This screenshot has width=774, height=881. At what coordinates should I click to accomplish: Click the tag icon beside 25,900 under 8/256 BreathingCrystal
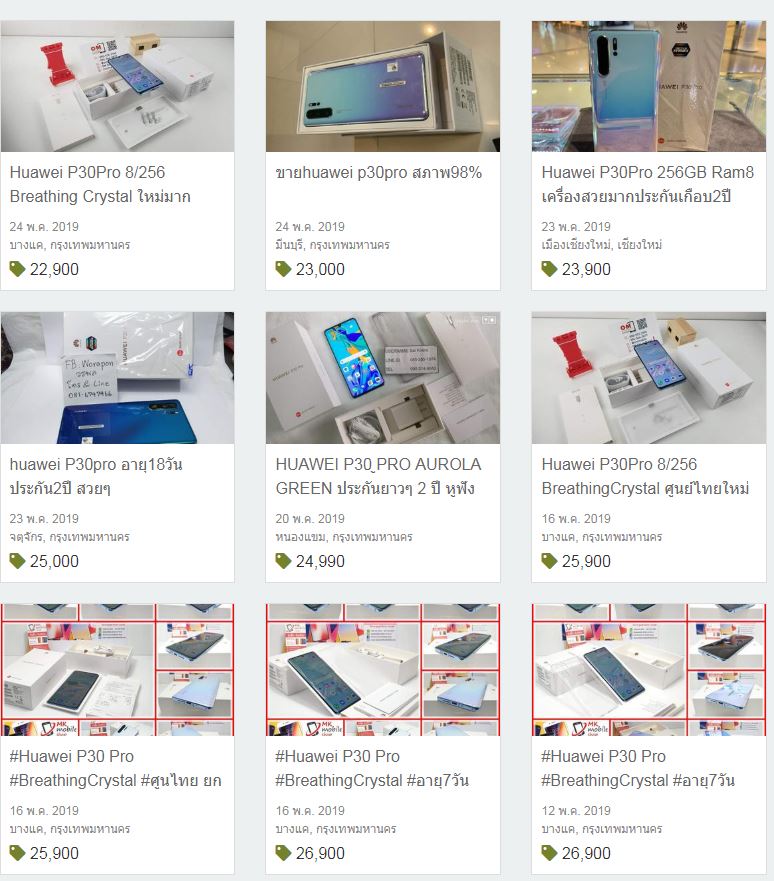tap(549, 561)
